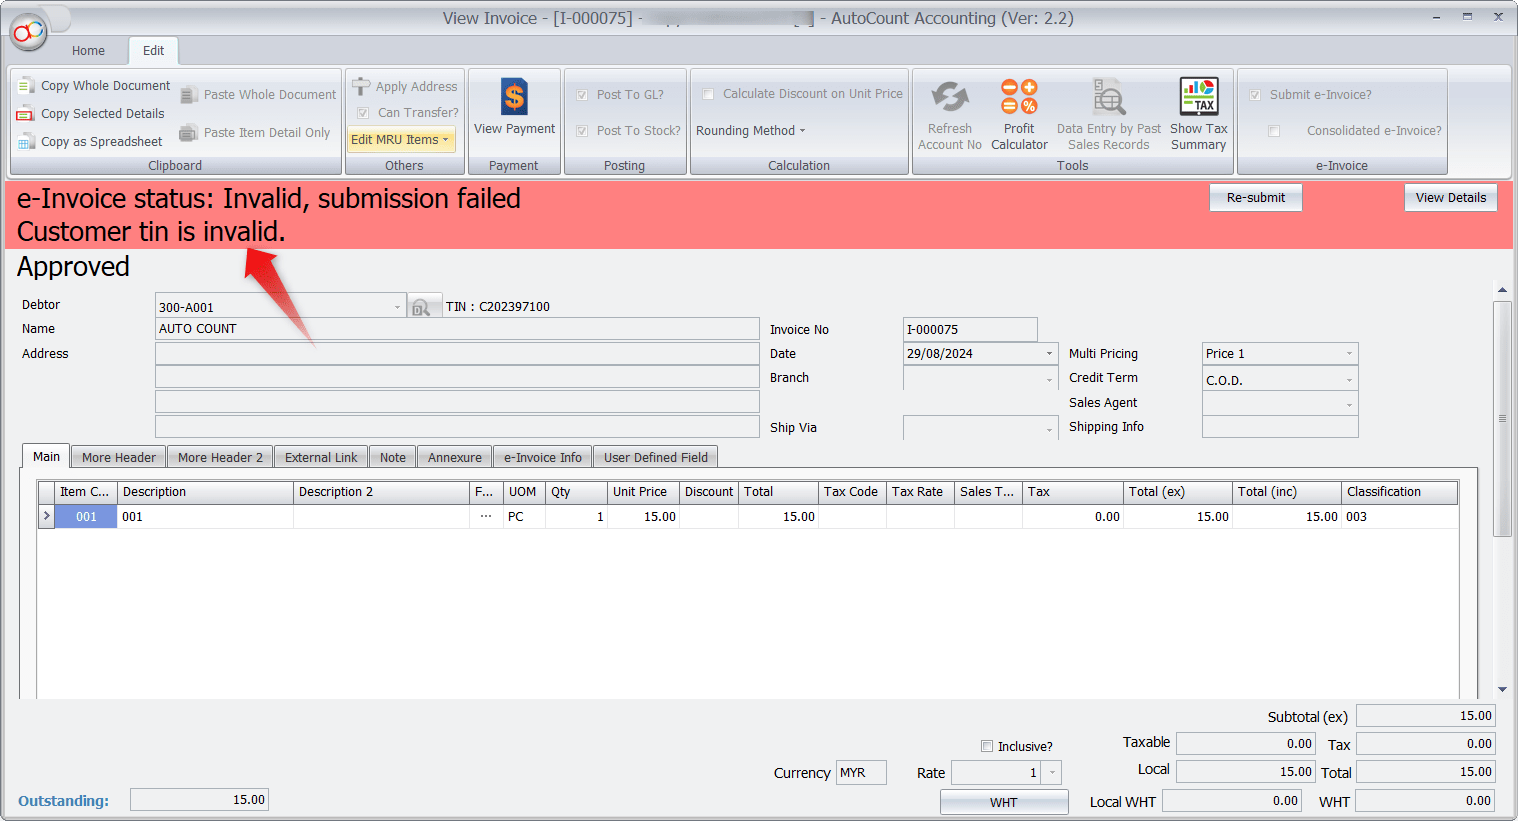Click the Shipping Info field
This screenshot has width=1518, height=821.
[1280, 427]
